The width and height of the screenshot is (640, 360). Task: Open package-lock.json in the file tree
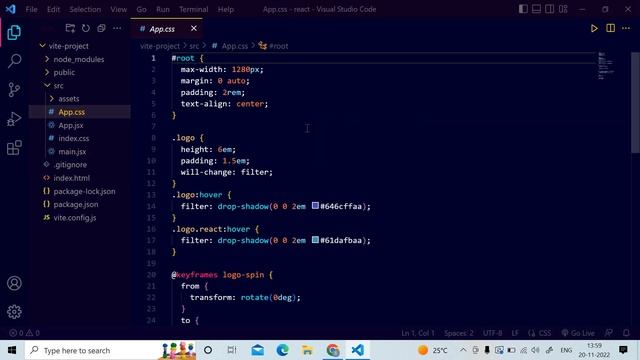coord(84,191)
